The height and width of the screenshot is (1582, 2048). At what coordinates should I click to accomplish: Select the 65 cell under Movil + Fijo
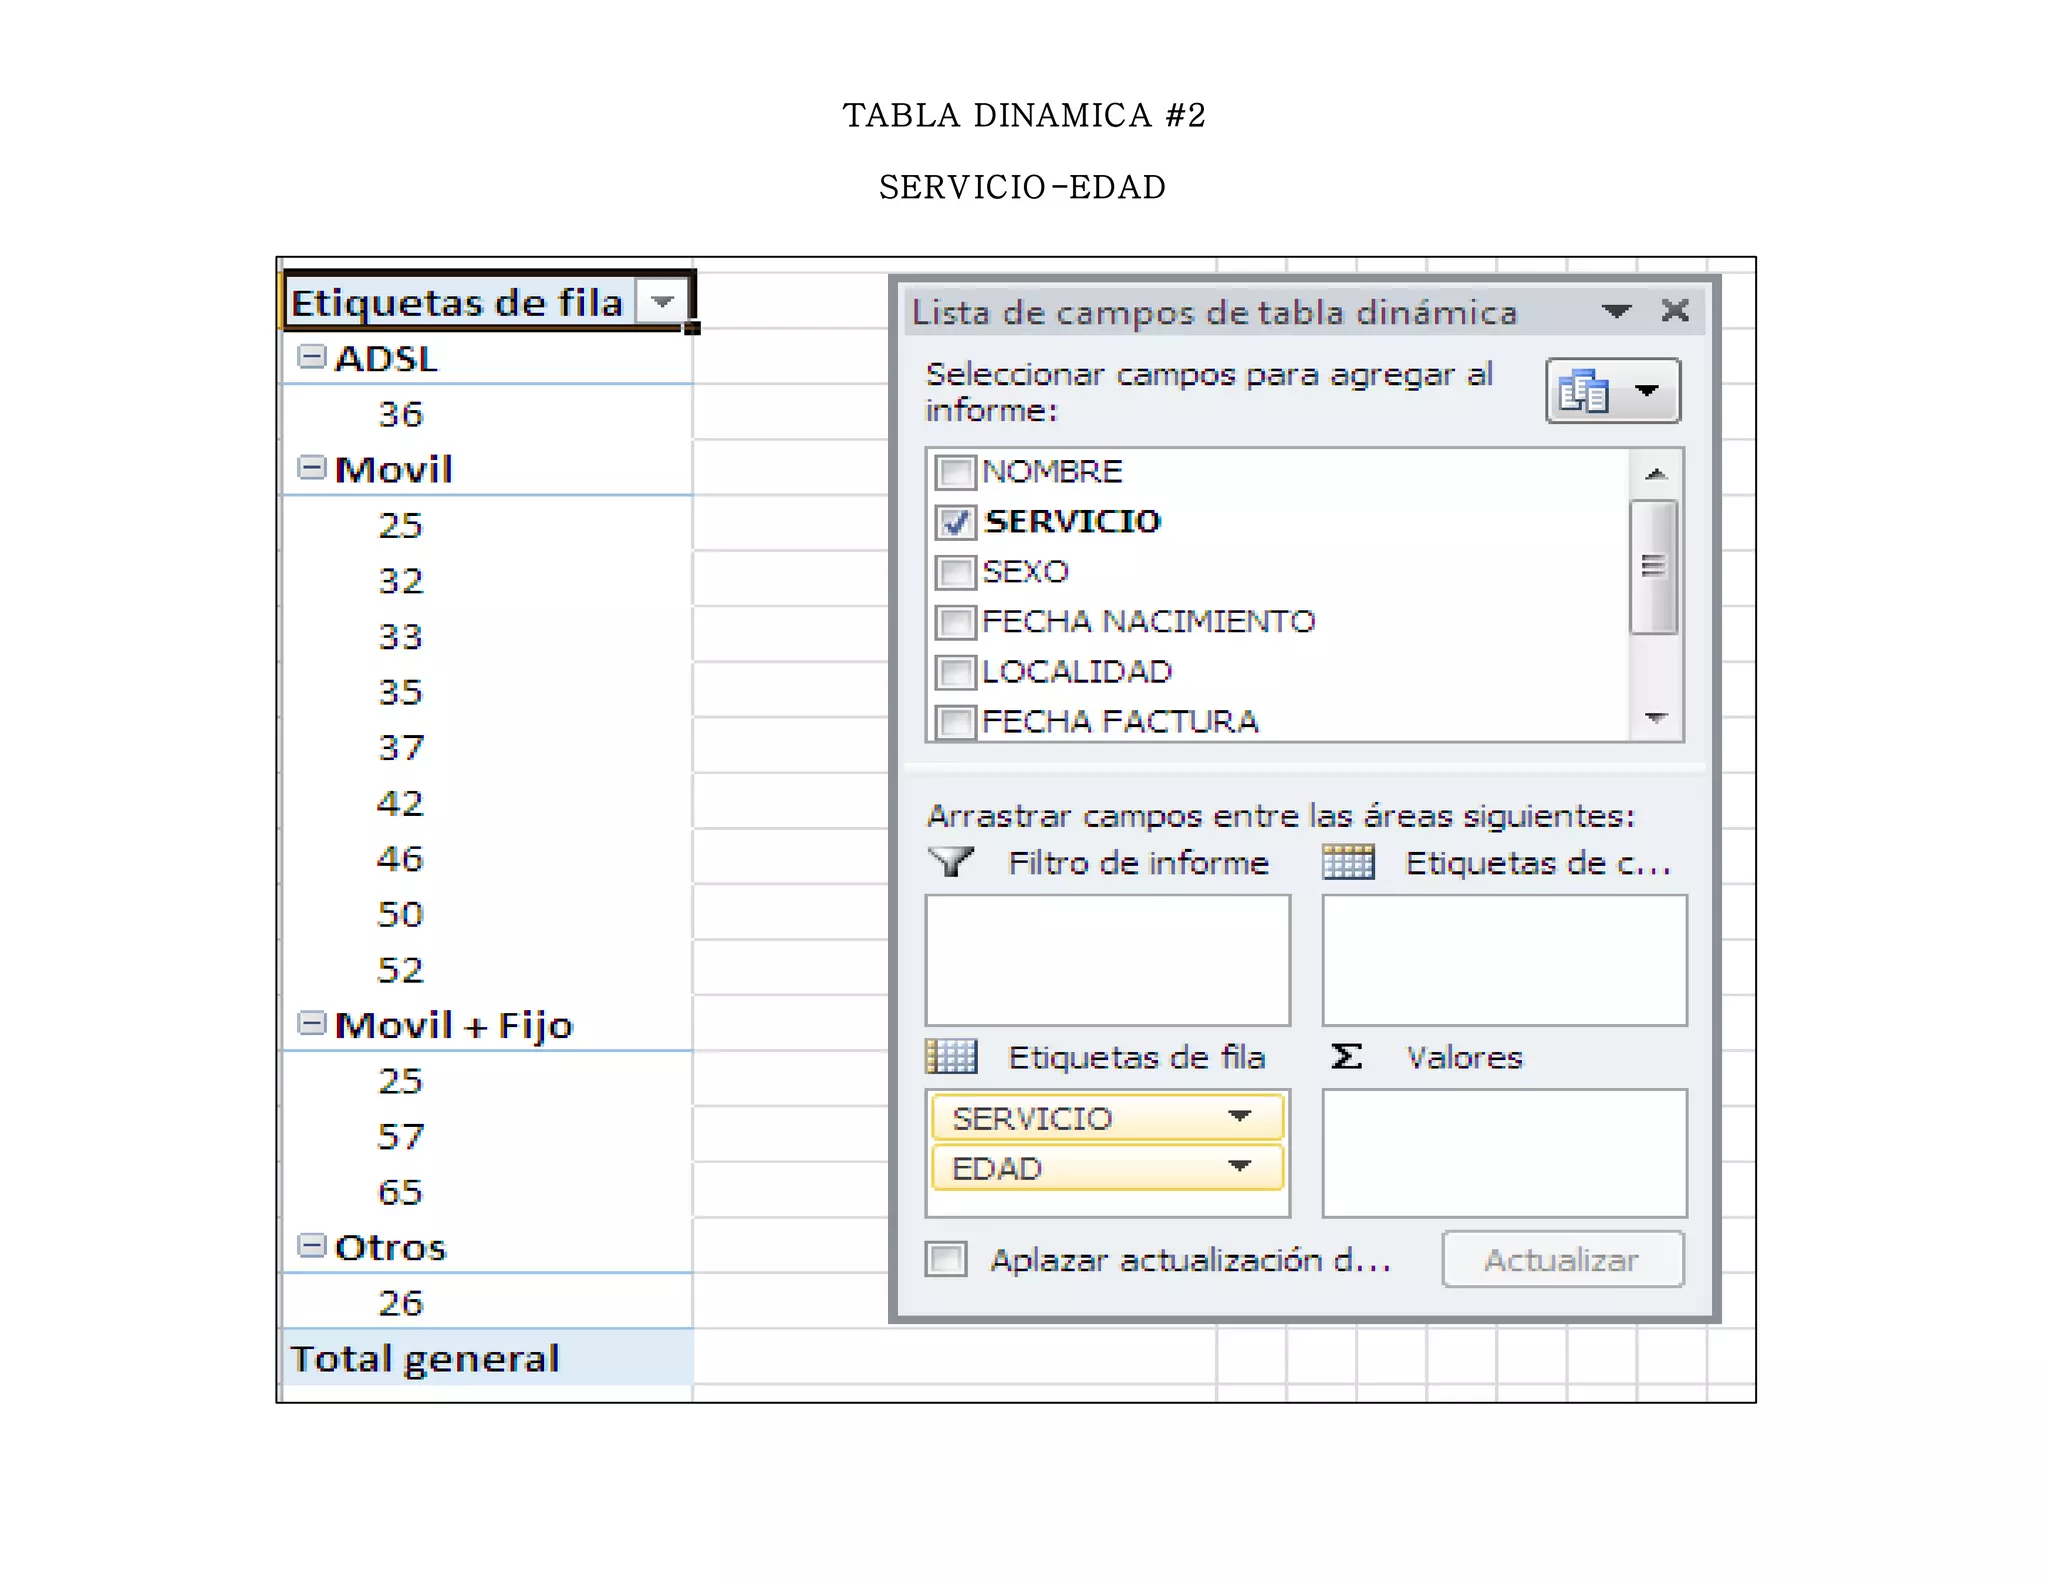tap(487, 1191)
